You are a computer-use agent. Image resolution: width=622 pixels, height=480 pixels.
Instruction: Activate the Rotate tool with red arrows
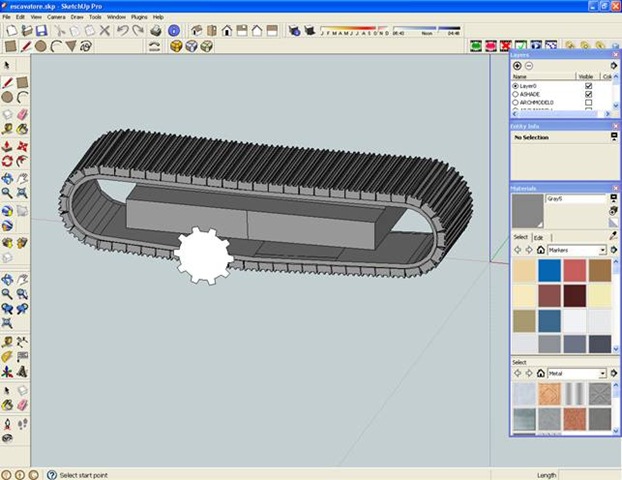click(x=7, y=161)
